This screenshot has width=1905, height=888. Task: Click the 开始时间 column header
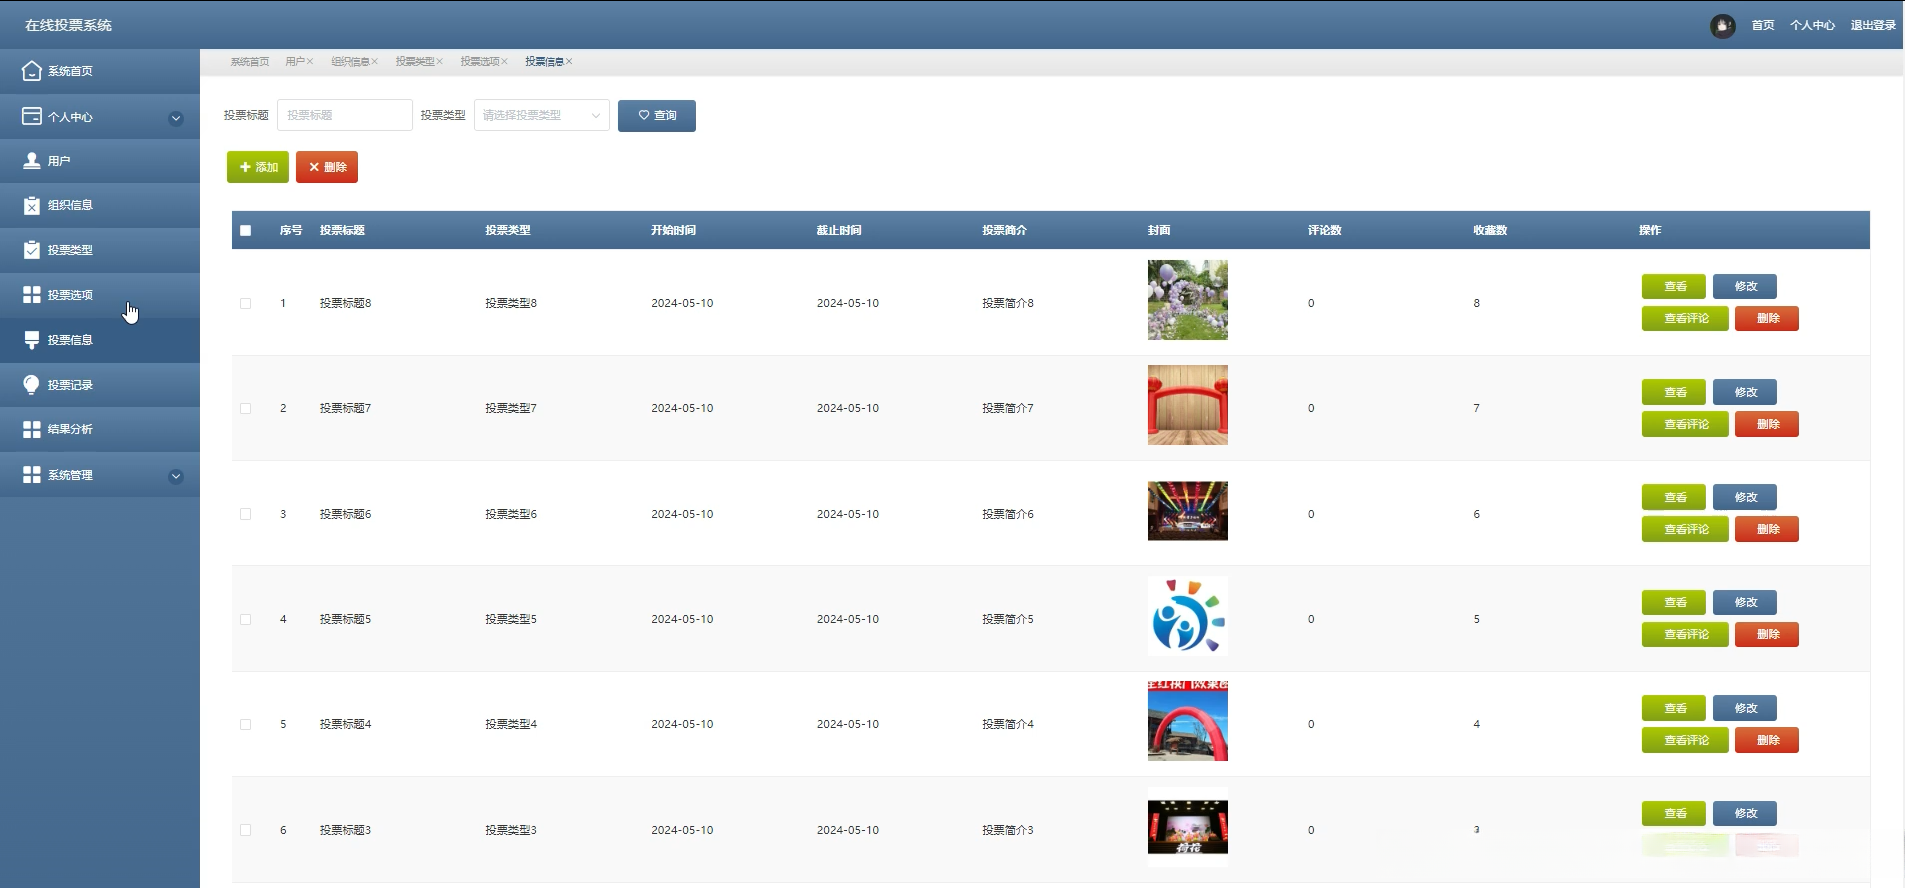pos(673,230)
